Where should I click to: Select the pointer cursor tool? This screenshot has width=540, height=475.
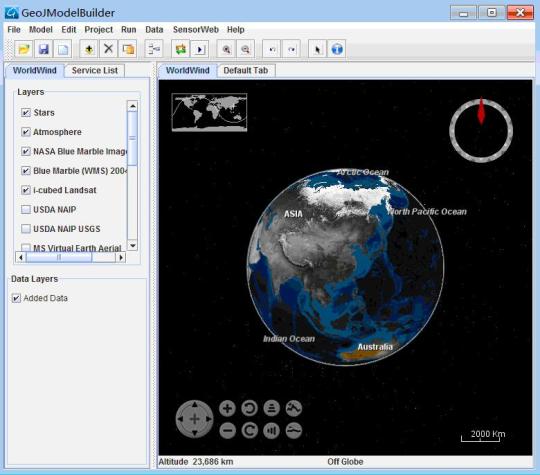point(317,49)
